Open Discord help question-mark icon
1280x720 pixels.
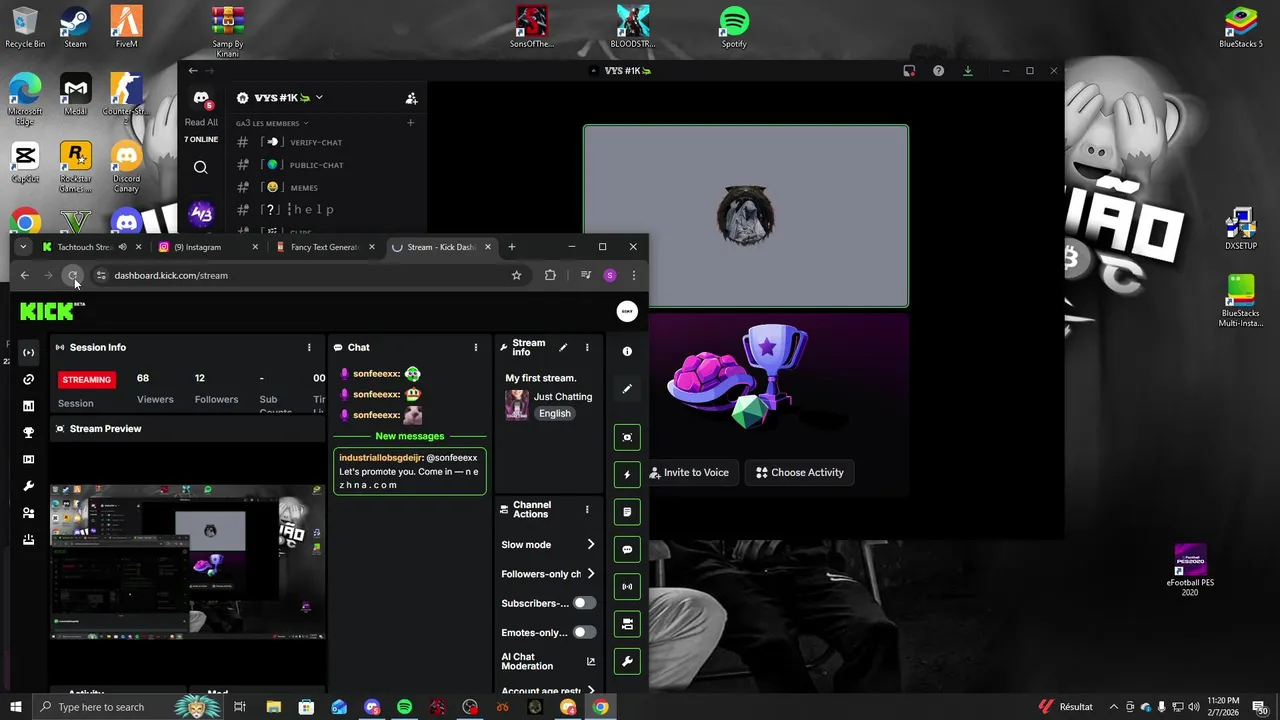point(938,71)
